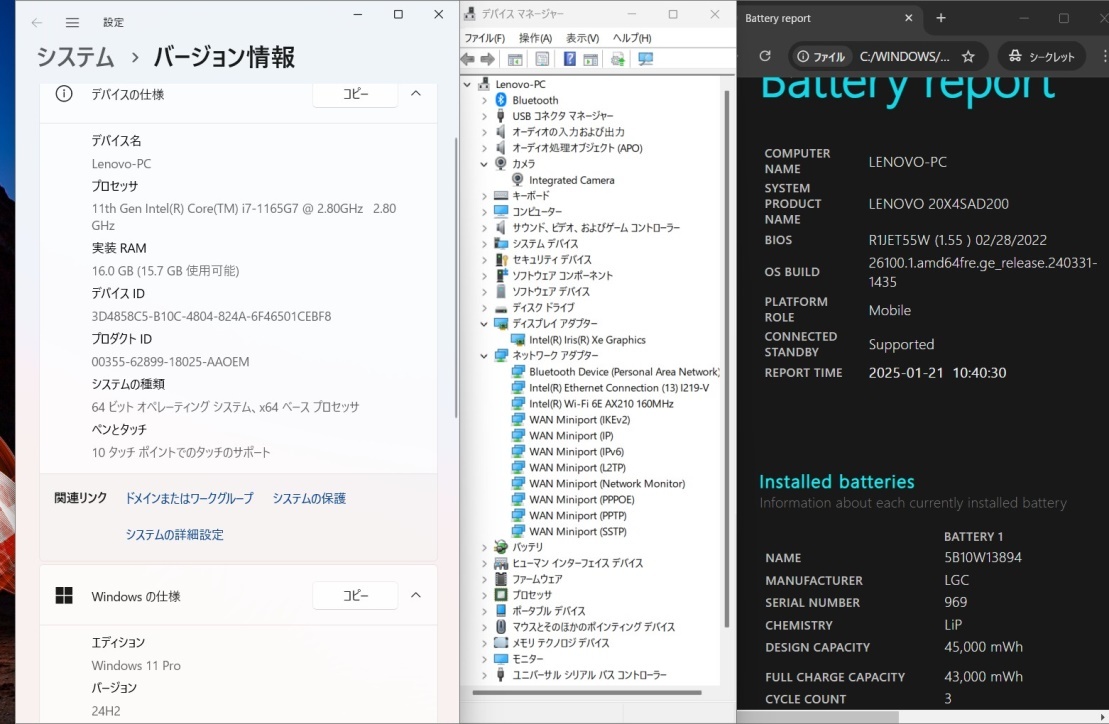This screenshot has height=724, width=1109.
Task: Collapse the ネットワーク アダプター category
Action: point(484,356)
